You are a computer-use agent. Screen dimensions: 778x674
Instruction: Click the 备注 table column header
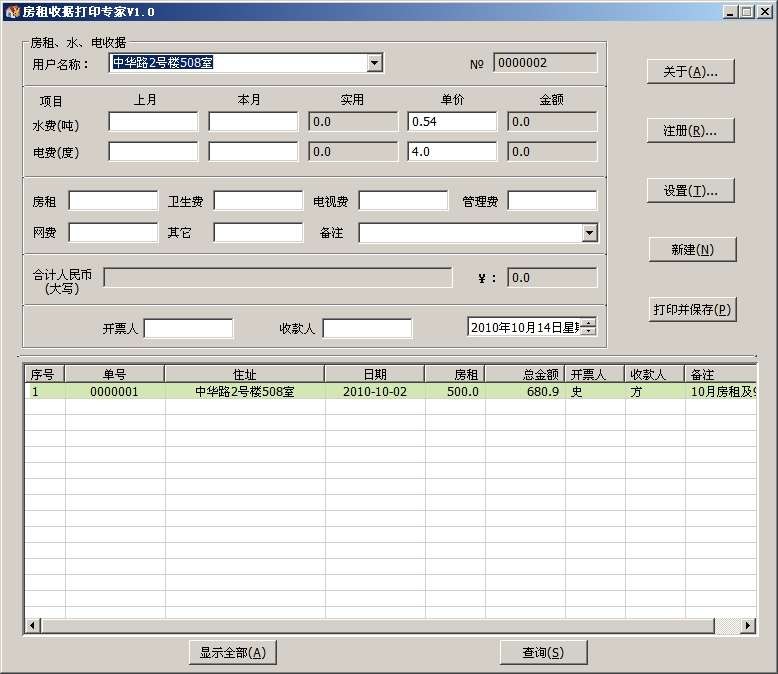click(x=721, y=374)
